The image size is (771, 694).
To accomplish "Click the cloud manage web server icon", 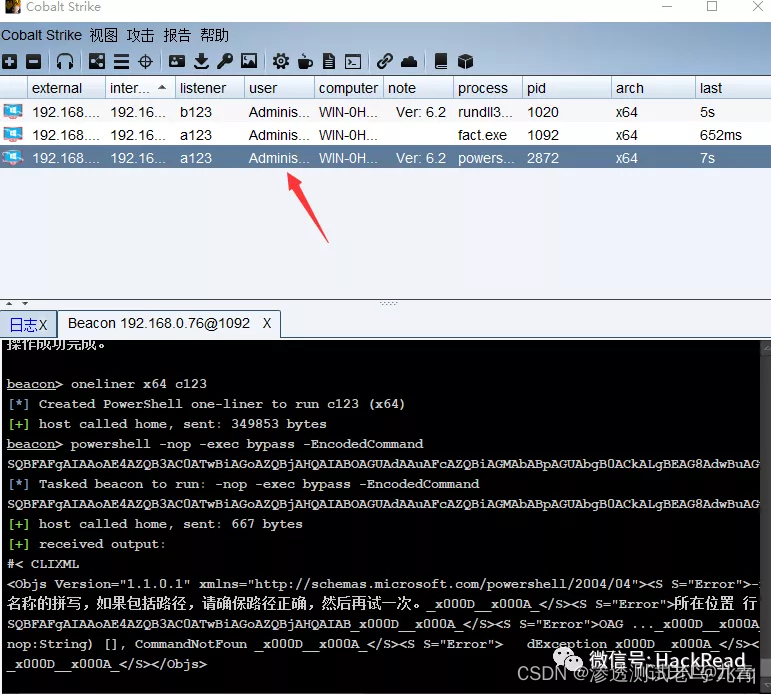I will 409,61.
